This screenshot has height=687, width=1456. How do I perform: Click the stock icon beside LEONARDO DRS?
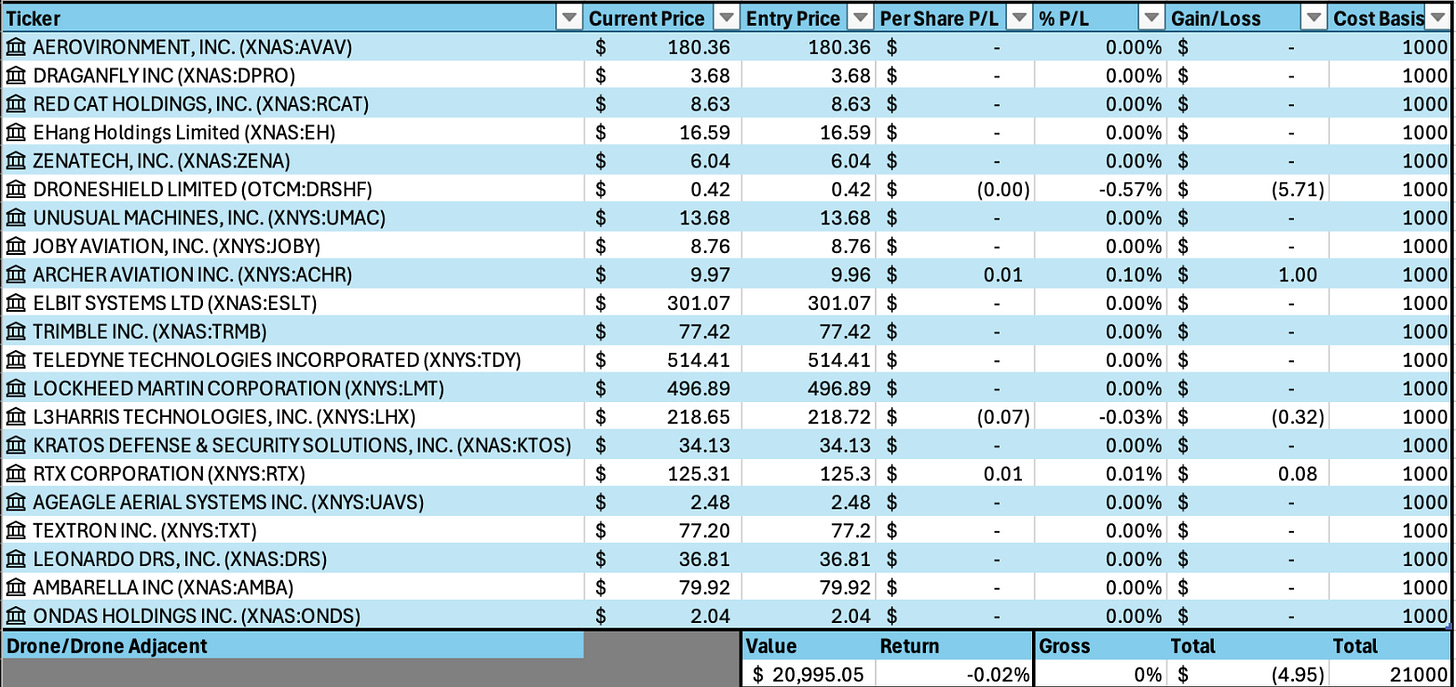[x=15, y=559]
